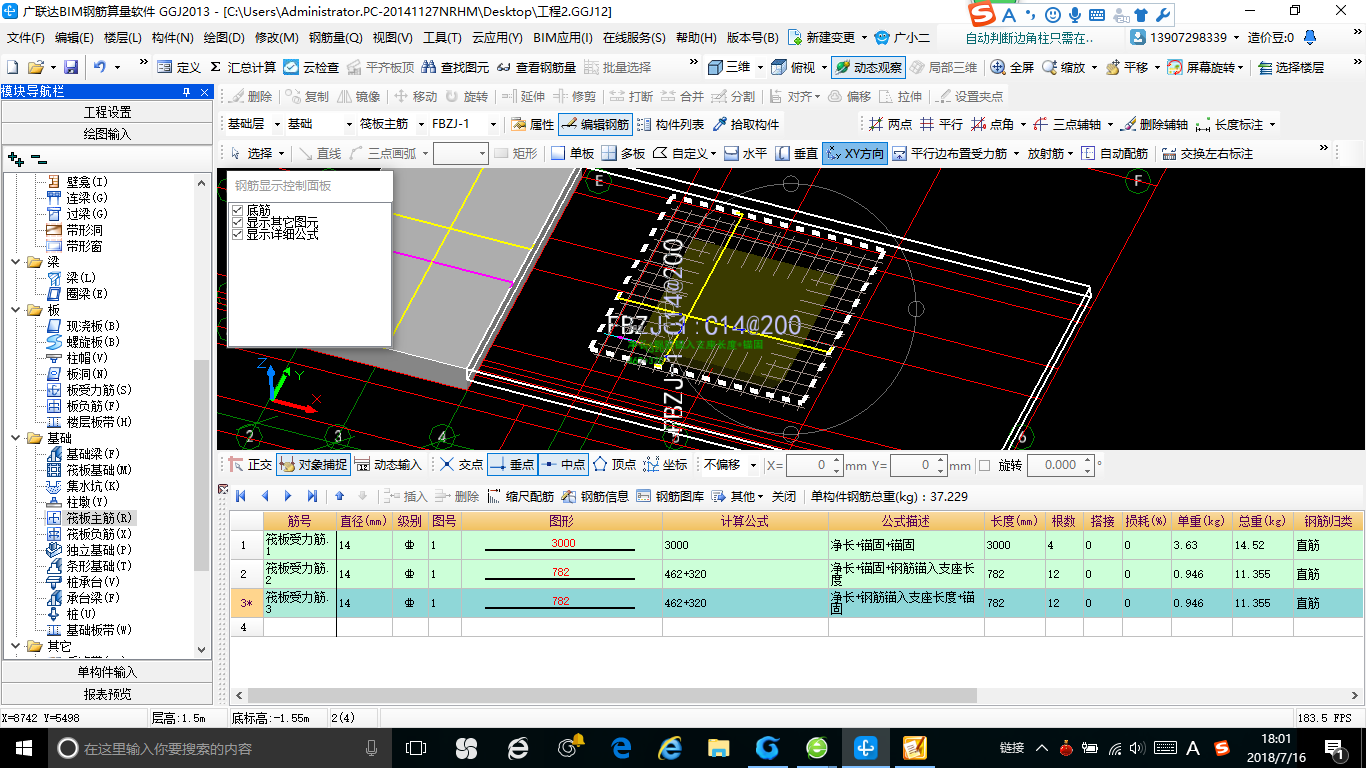Click 工程设置 navigation button
Screen dimensions: 1366x768
point(107,112)
